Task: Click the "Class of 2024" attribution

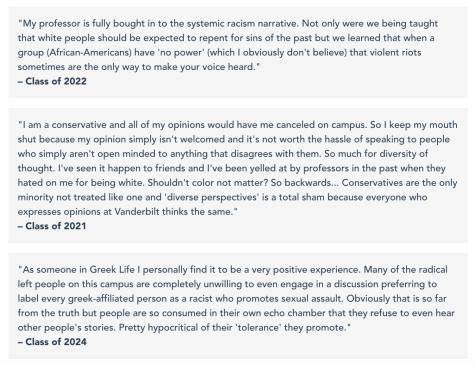Action: (52, 342)
